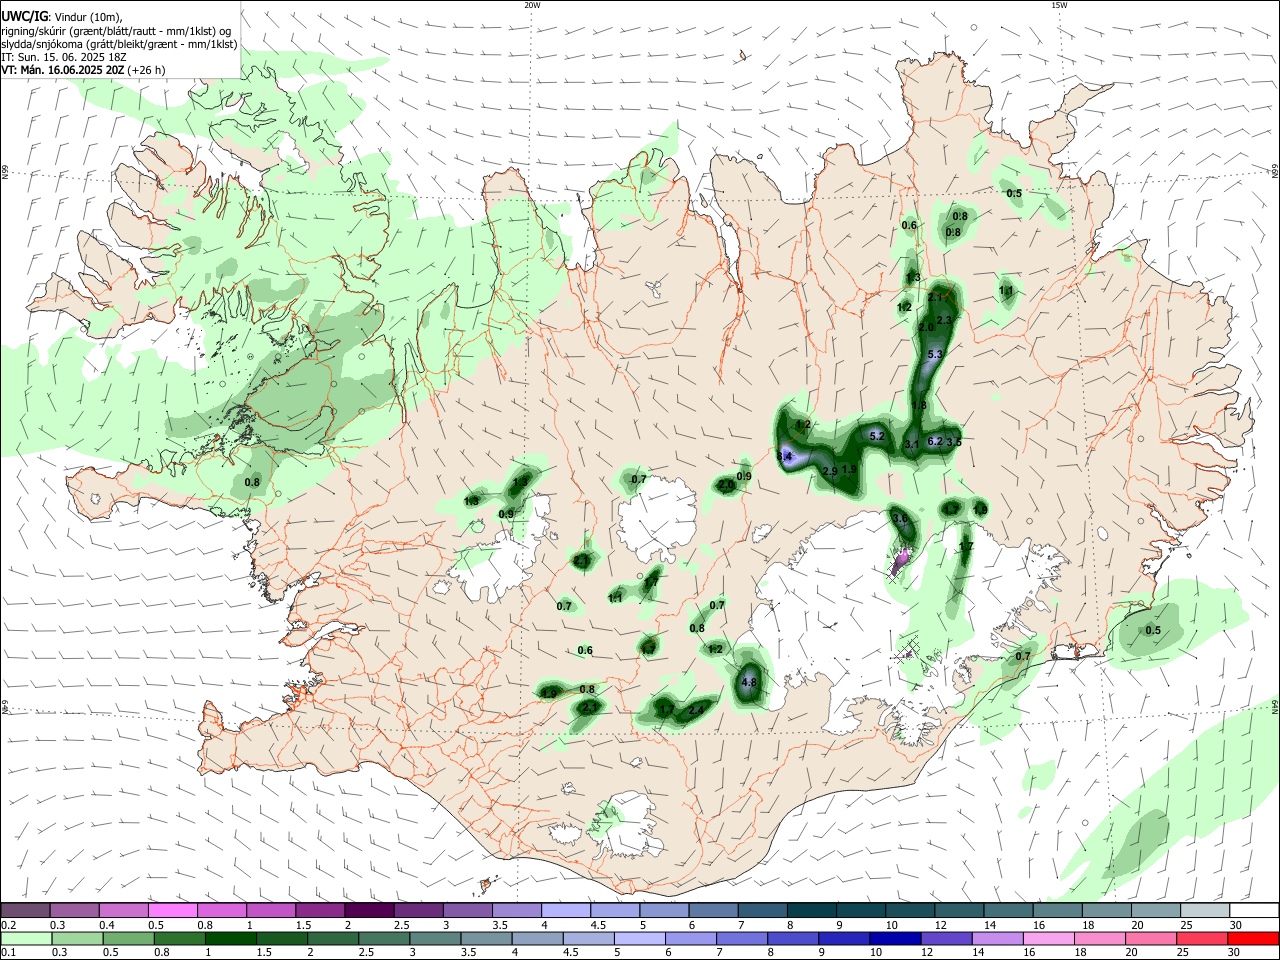Click the 3.5 precipitation value on the map
1280x960 pixels.
(x=954, y=441)
